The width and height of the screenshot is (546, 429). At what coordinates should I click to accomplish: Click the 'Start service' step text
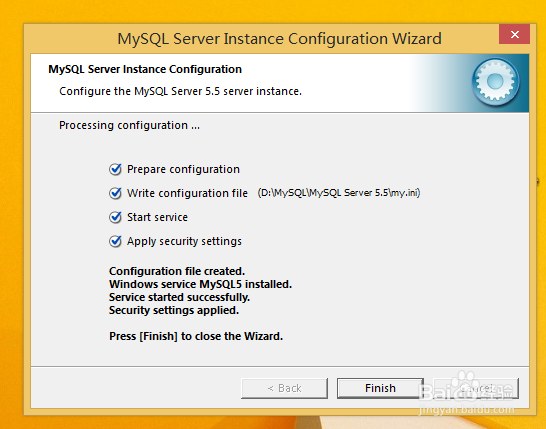157,217
